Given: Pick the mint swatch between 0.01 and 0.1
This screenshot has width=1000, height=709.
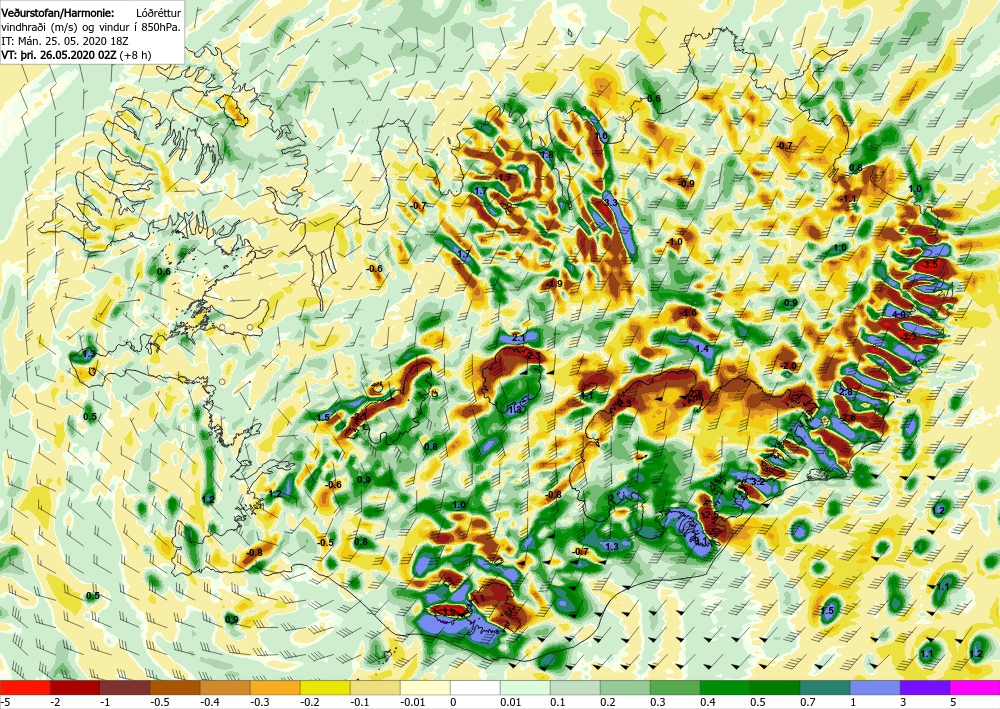Looking at the screenshot, I should tap(525, 688).
